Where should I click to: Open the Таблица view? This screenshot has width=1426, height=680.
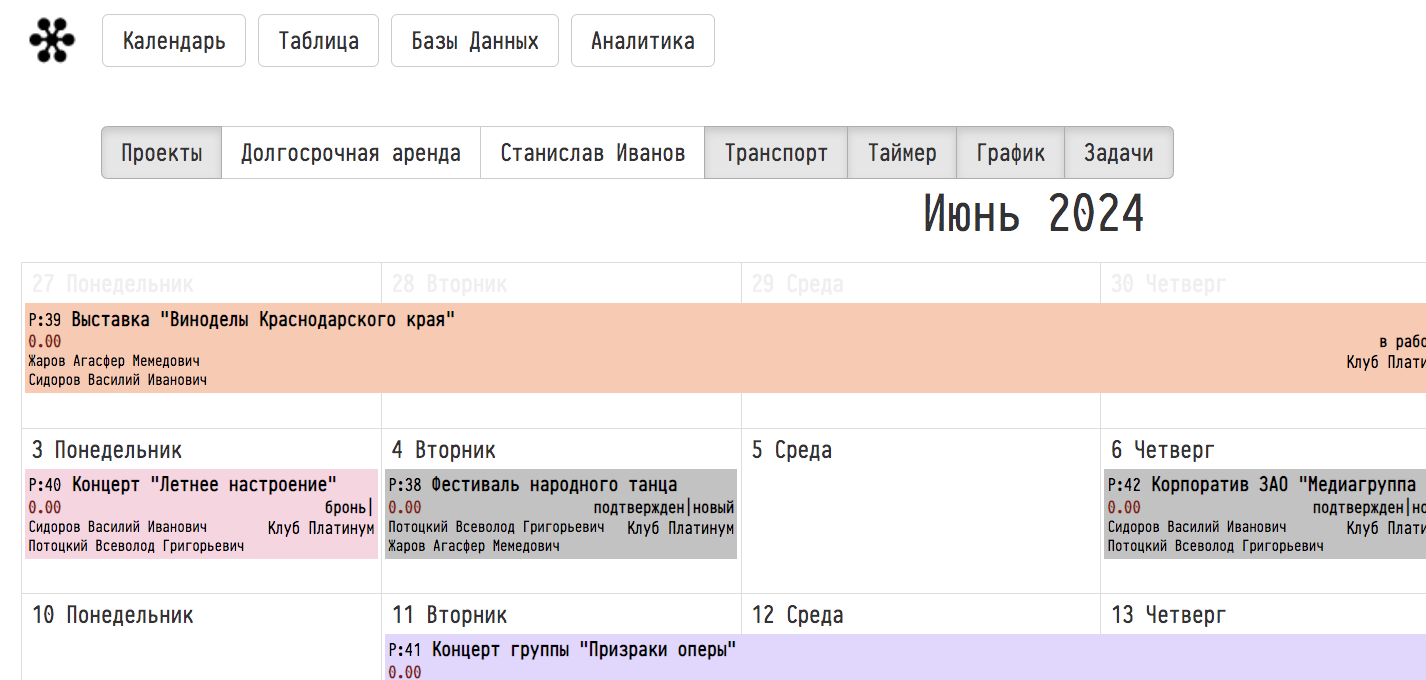[x=318, y=41]
